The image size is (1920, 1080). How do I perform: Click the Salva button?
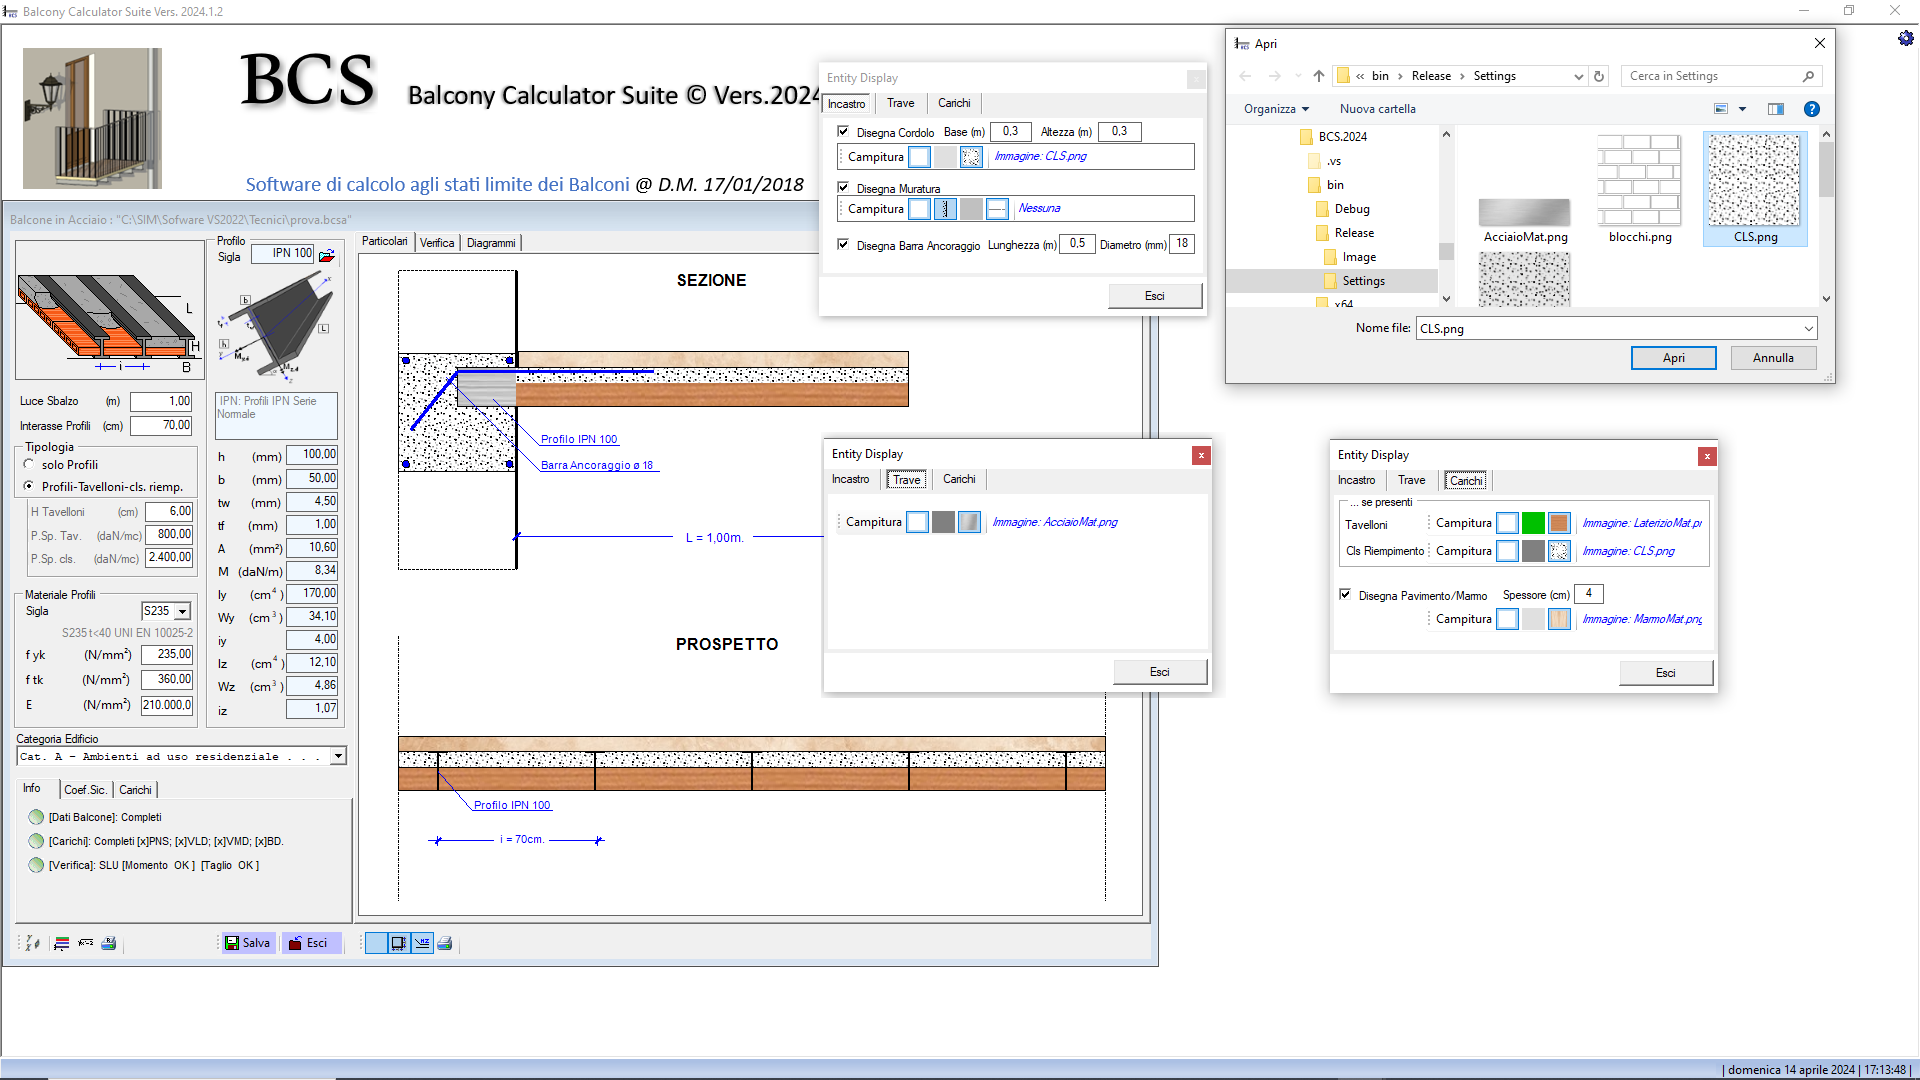(x=248, y=943)
